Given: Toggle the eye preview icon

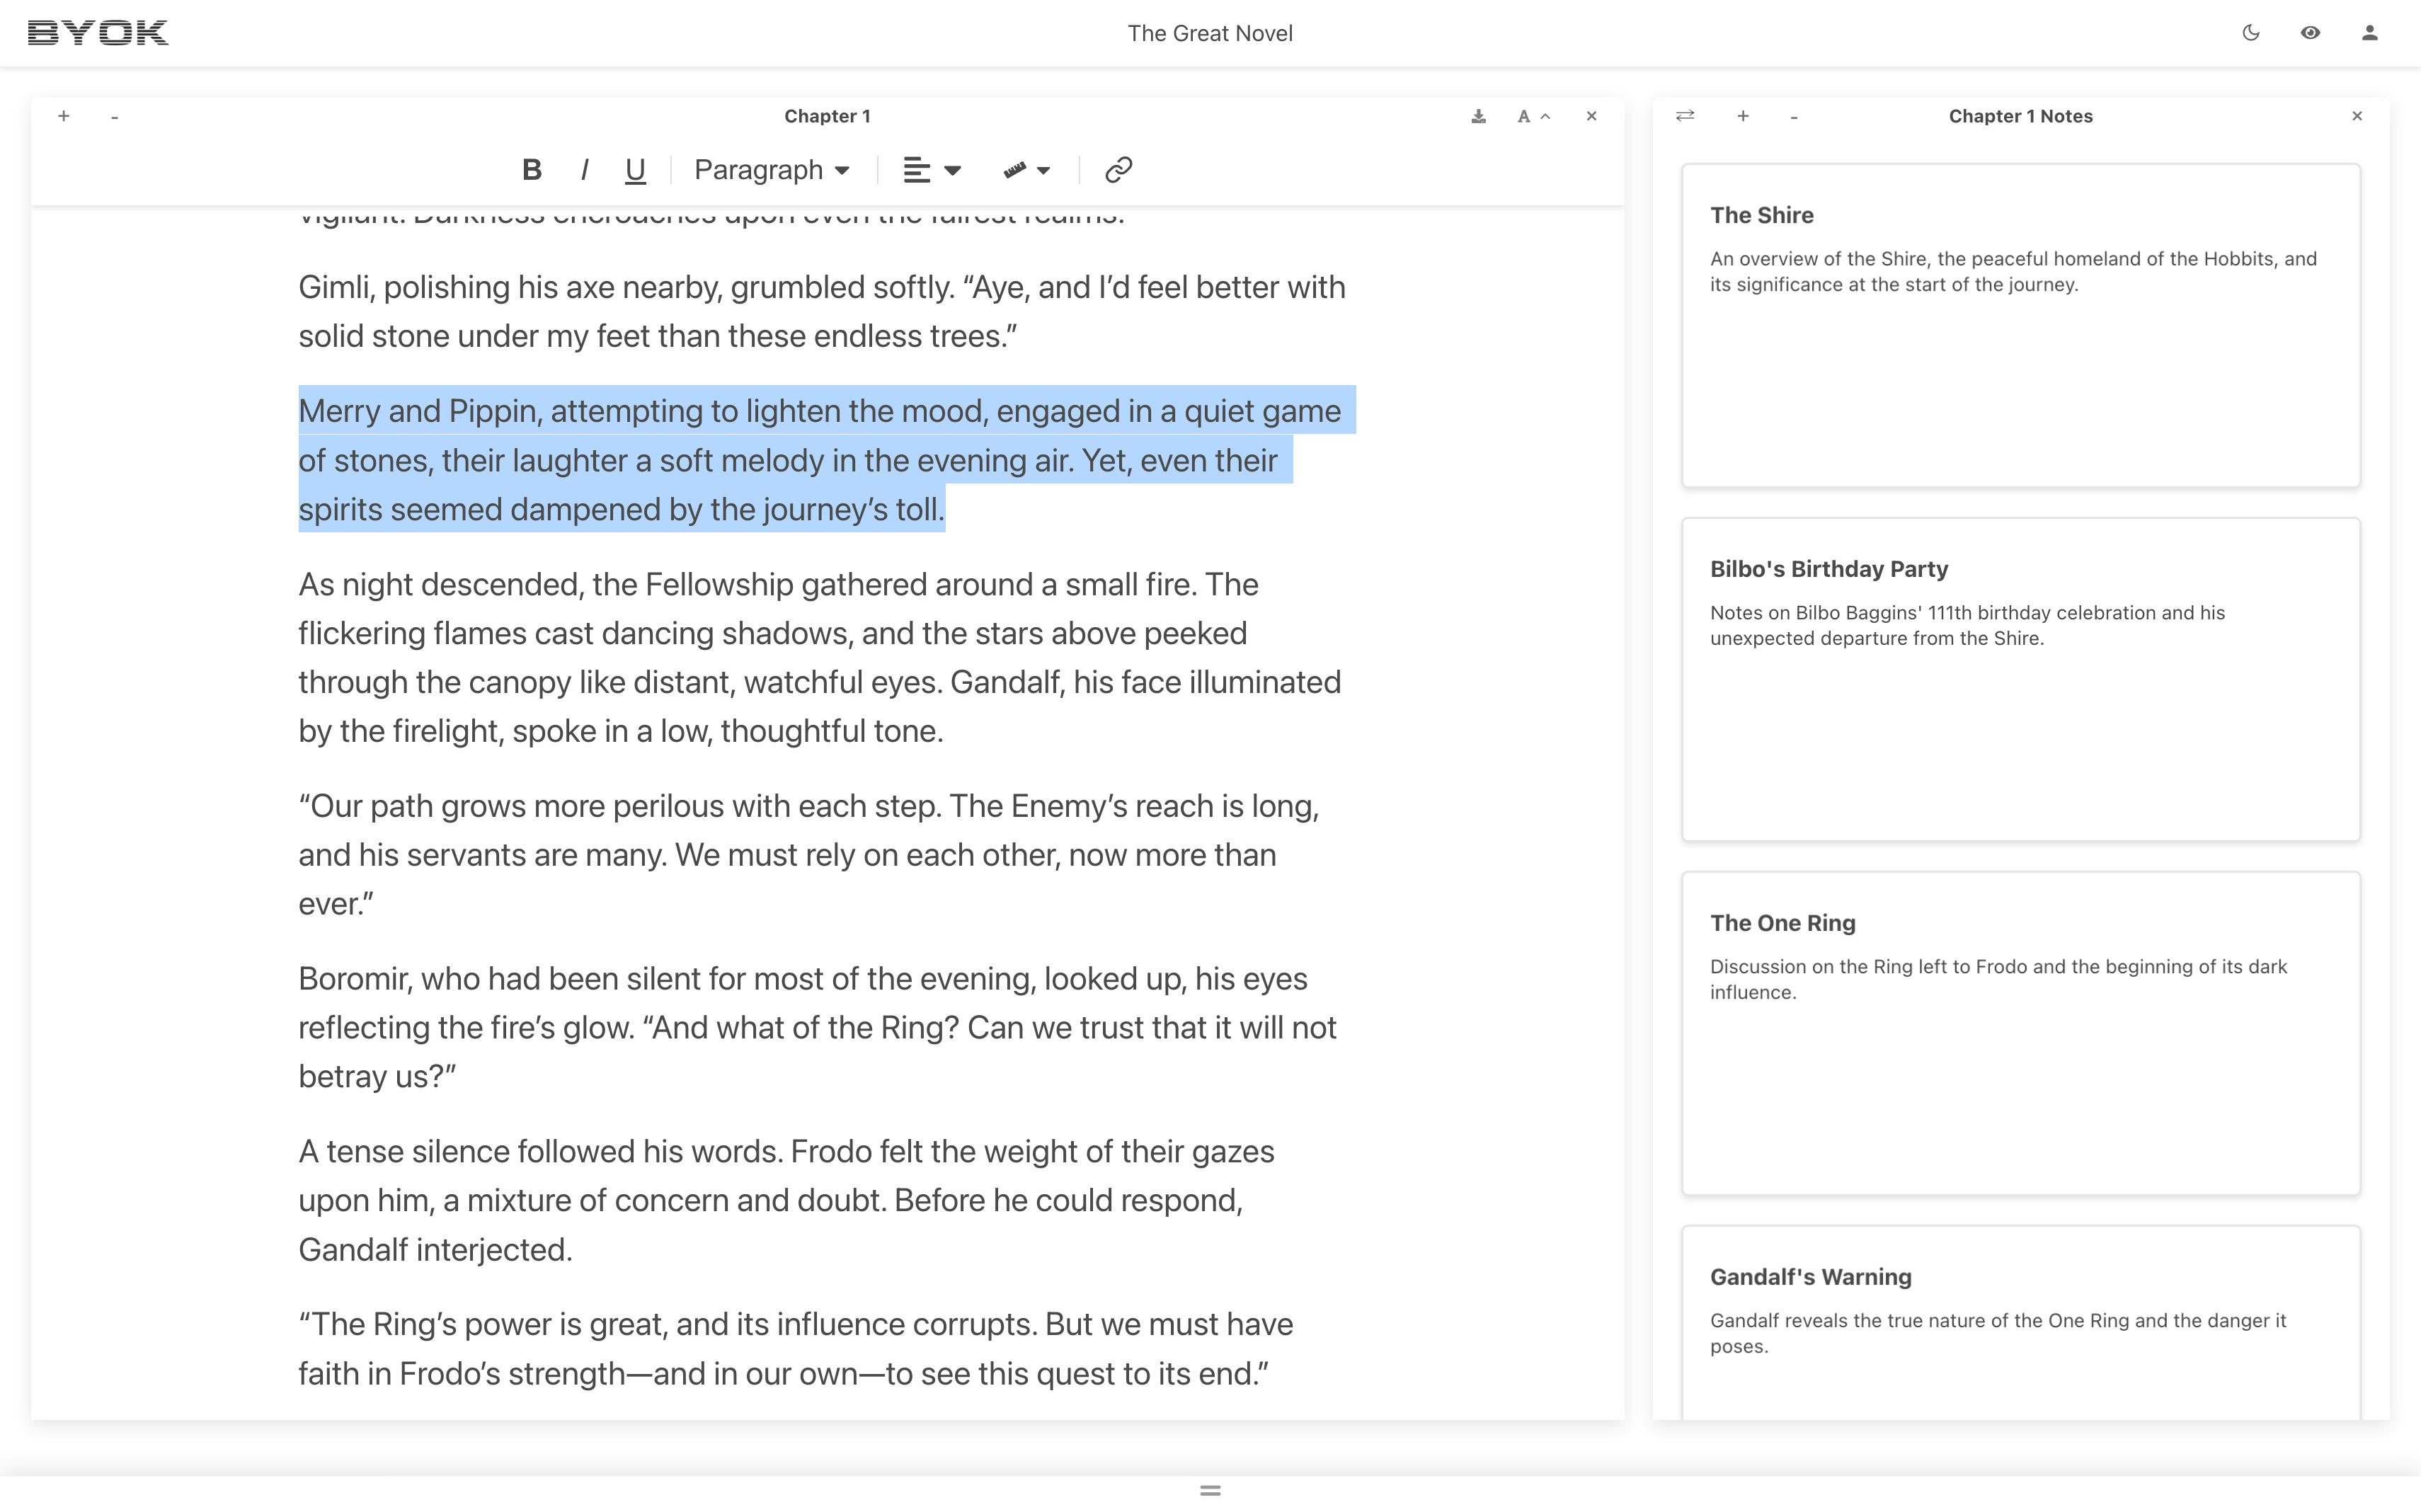Looking at the screenshot, I should click(x=2310, y=33).
